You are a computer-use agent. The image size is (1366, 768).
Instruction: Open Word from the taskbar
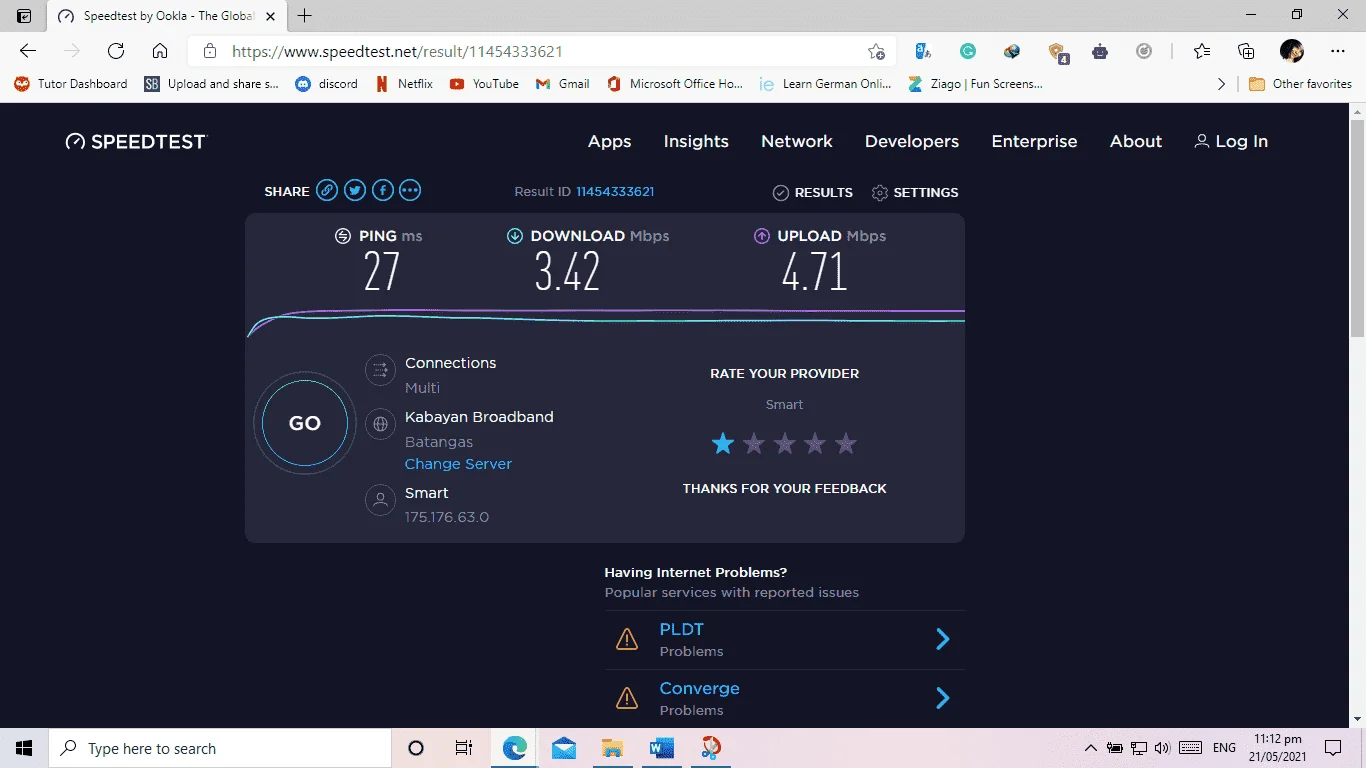tap(661, 748)
